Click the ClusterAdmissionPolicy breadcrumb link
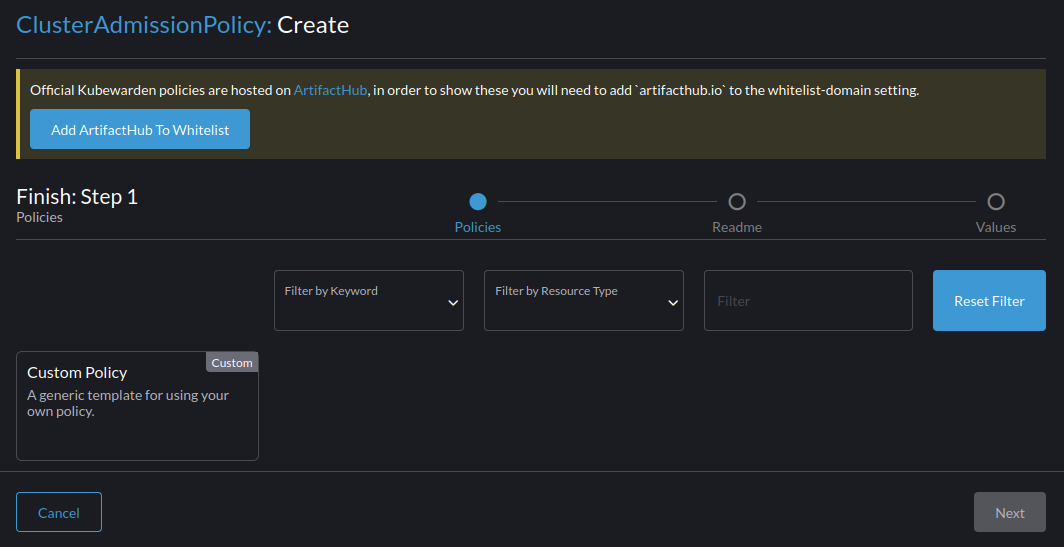The width and height of the screenshot is (1064, 547). [143, 25]
